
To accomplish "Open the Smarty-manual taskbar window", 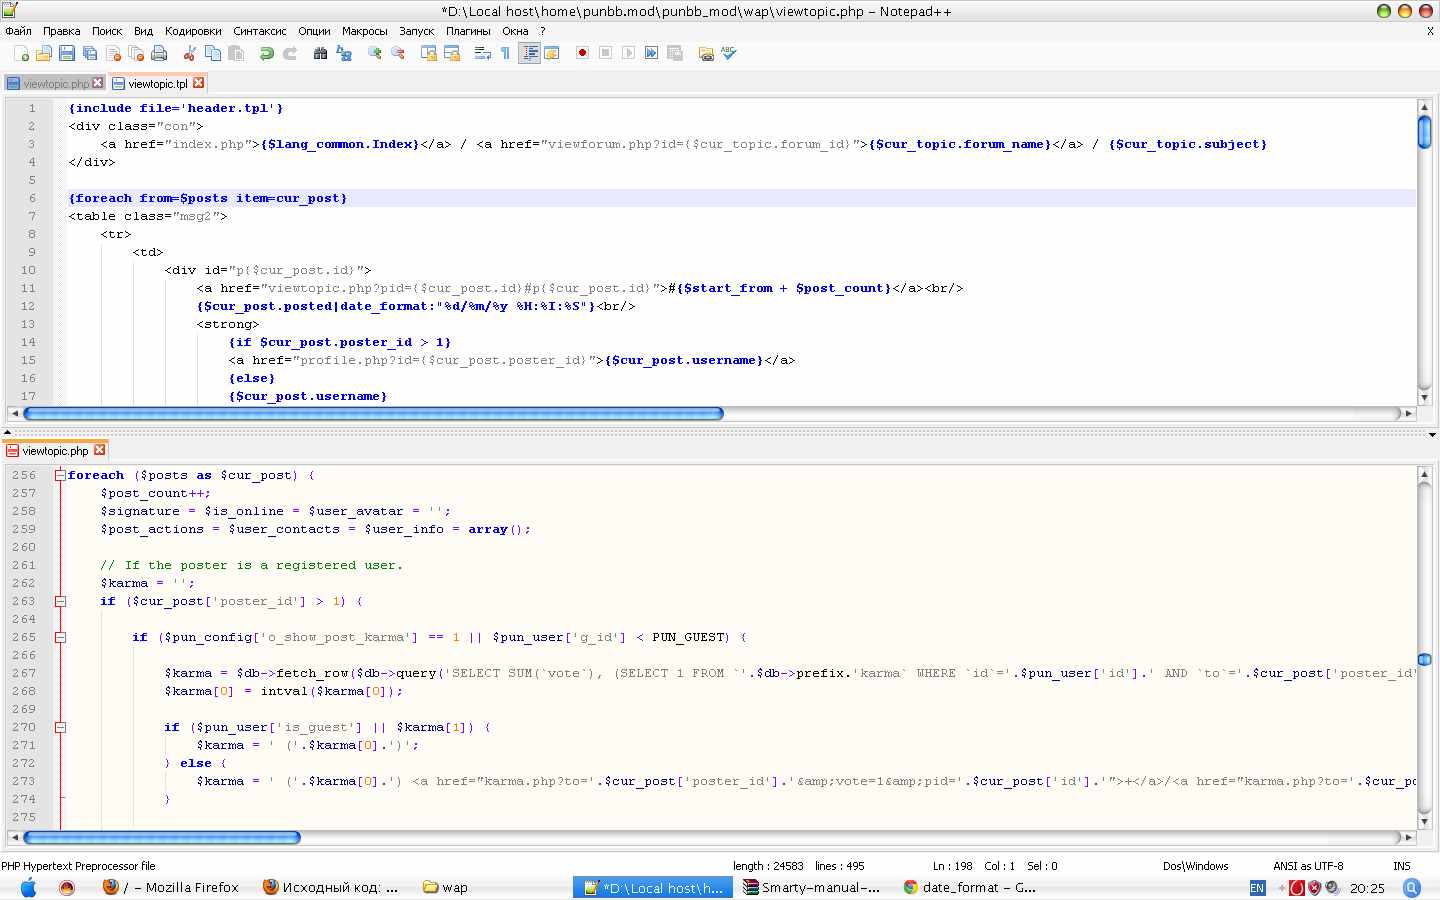I will click(x=812, y=887).
